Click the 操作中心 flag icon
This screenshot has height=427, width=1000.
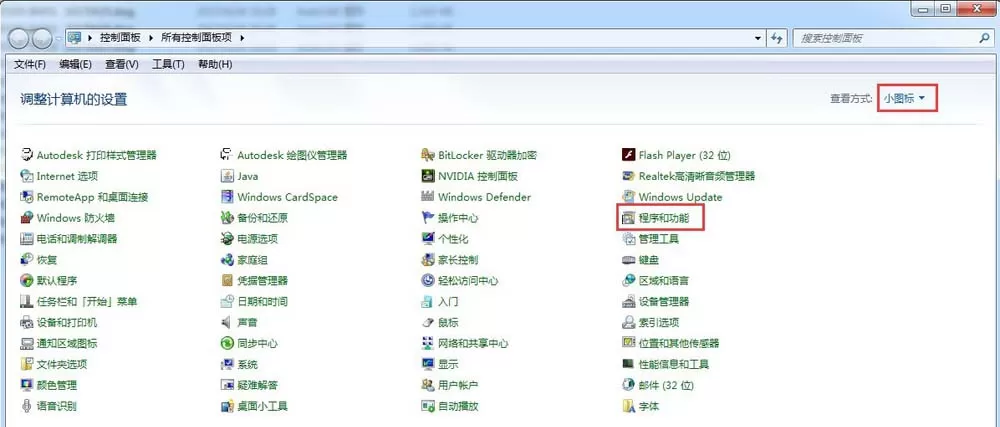pos(427,218)
